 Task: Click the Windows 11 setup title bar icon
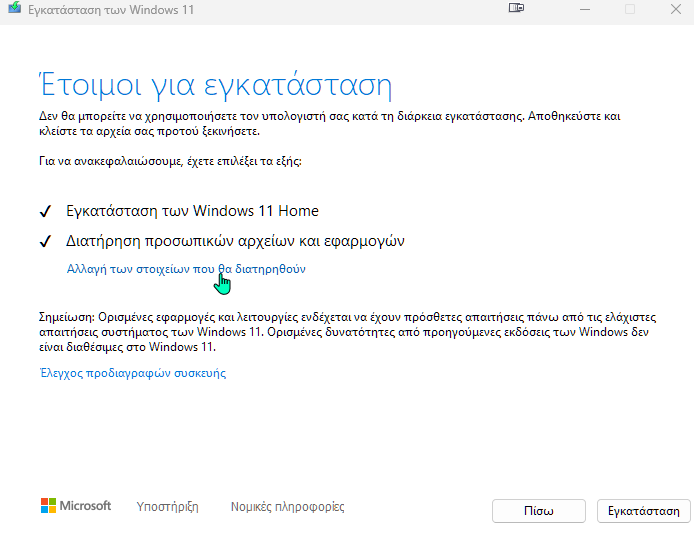point(15,8)
